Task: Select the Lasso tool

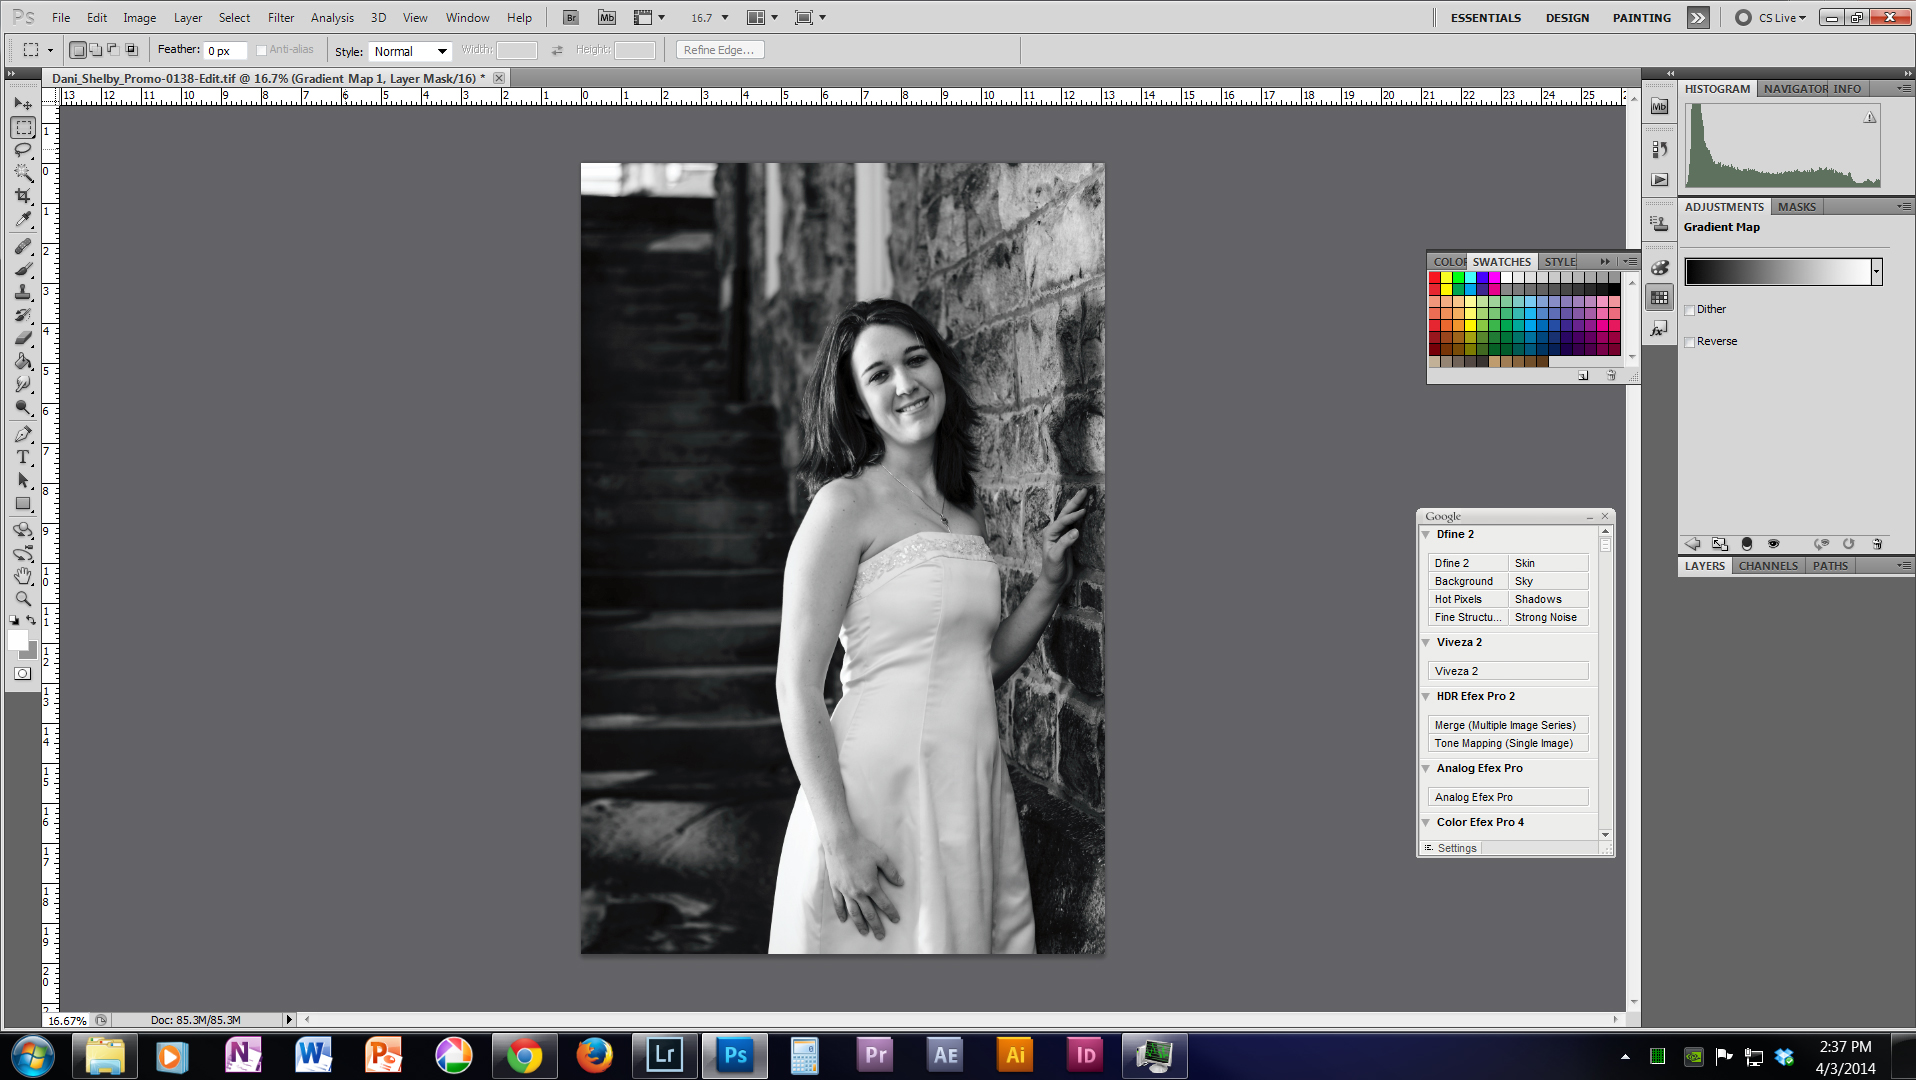Action: click(23, 150)
